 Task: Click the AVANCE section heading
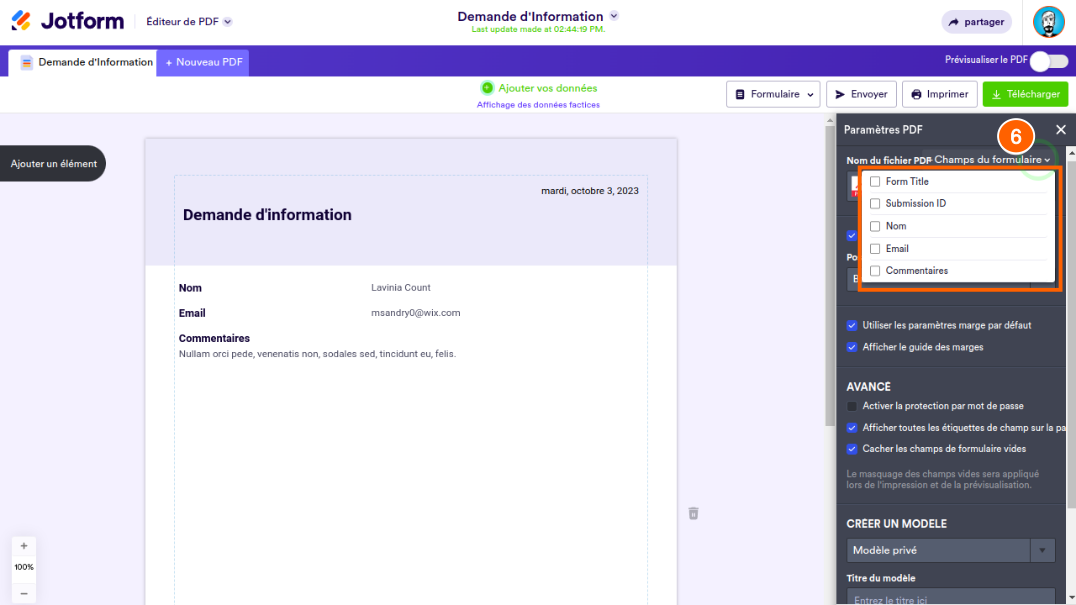click(x=868, y=387)
